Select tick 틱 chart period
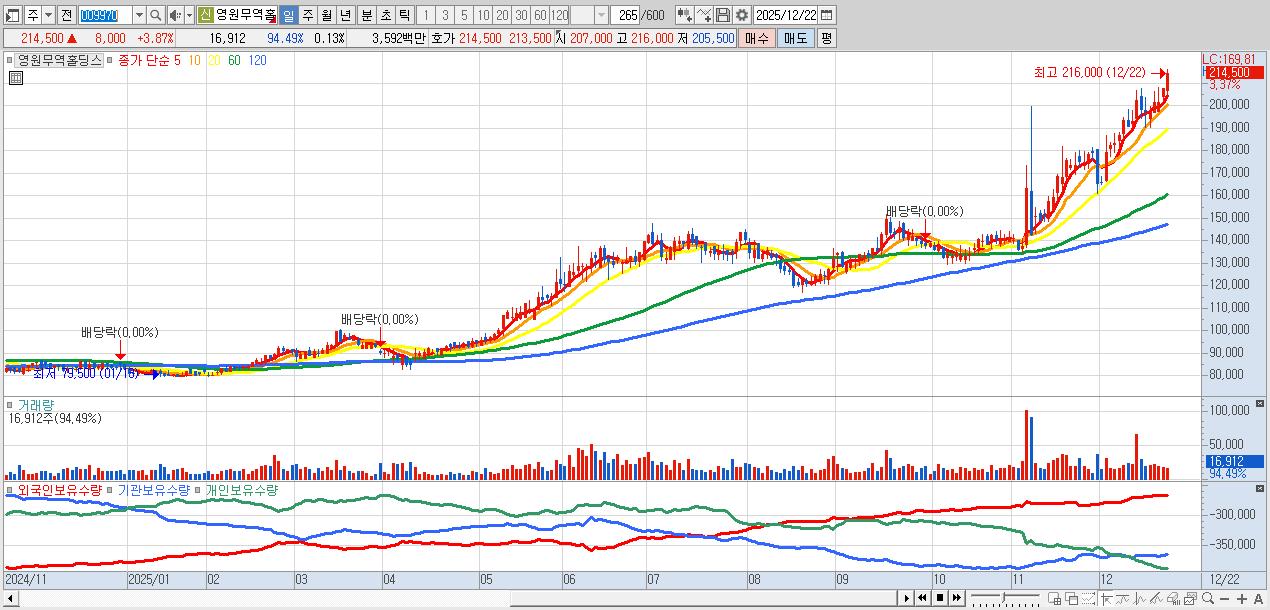 [404, 15]
